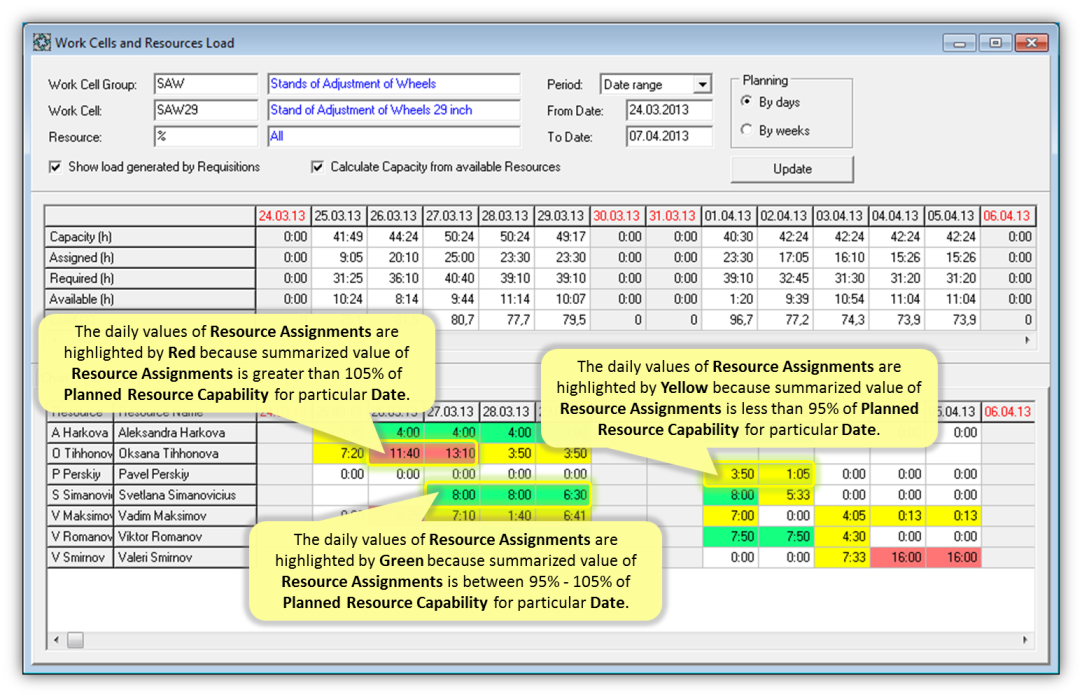The width and height of the screenshot is (1082, 697).
Task: Click left arrow of bottom horizontal scrollbar
Action: pos(56,640)
